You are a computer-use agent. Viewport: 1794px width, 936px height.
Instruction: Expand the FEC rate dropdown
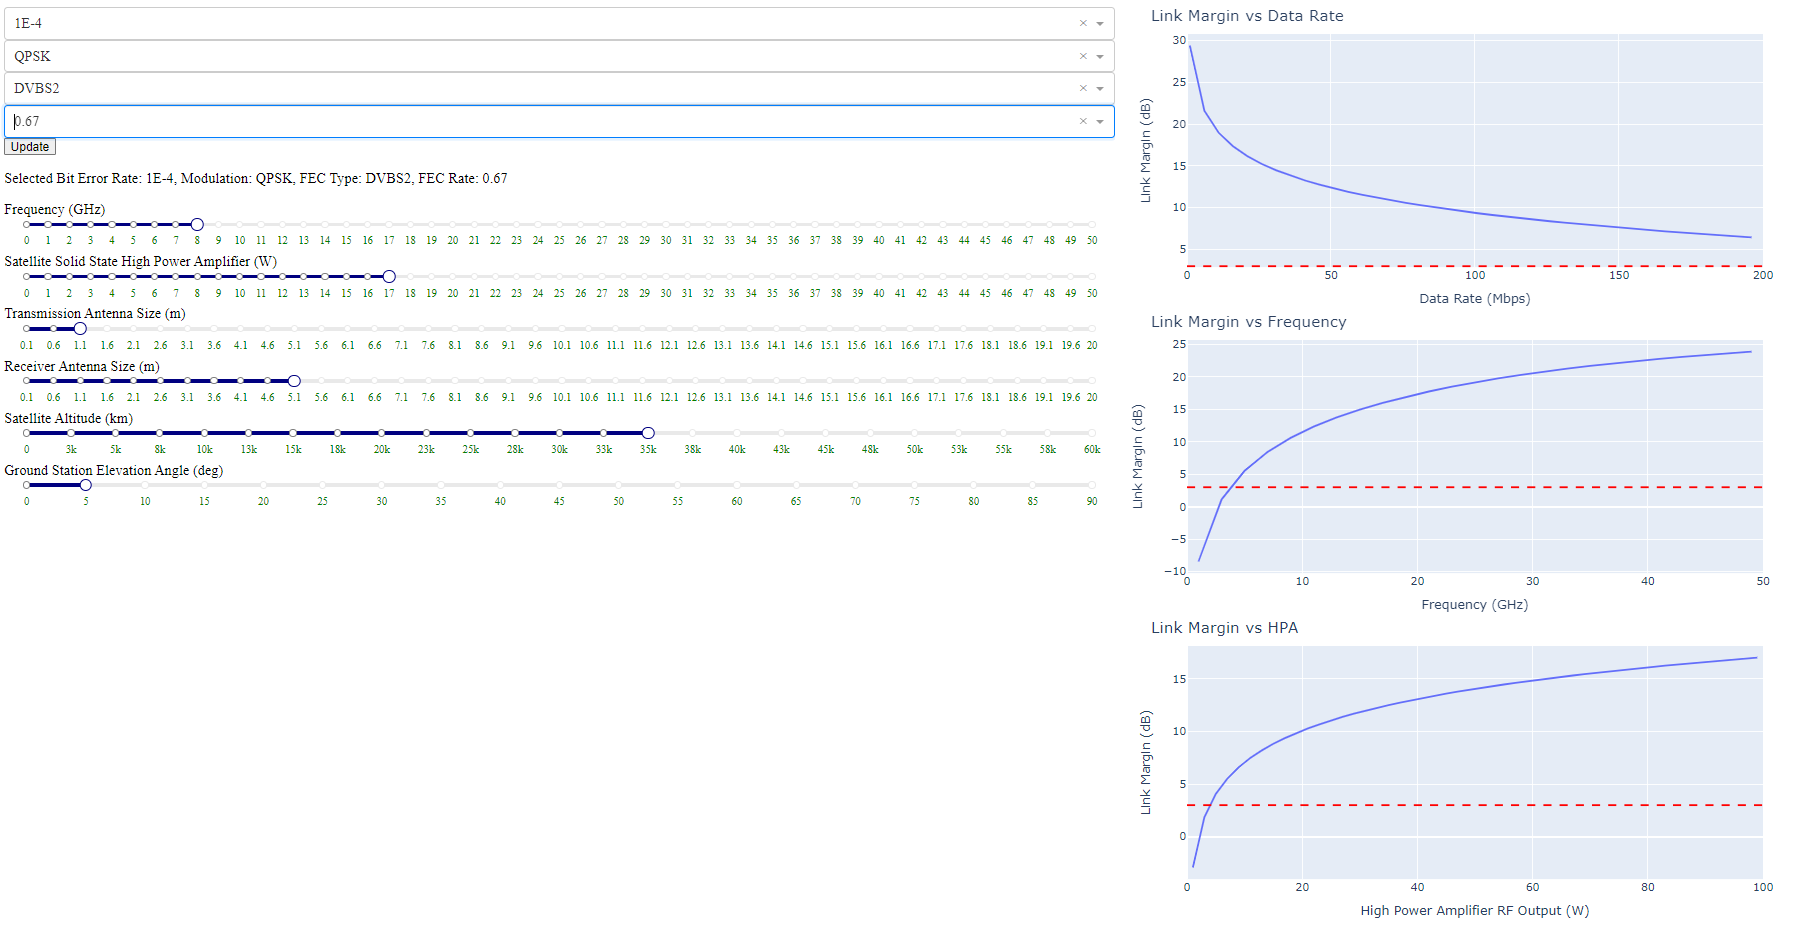point(1100,120)
